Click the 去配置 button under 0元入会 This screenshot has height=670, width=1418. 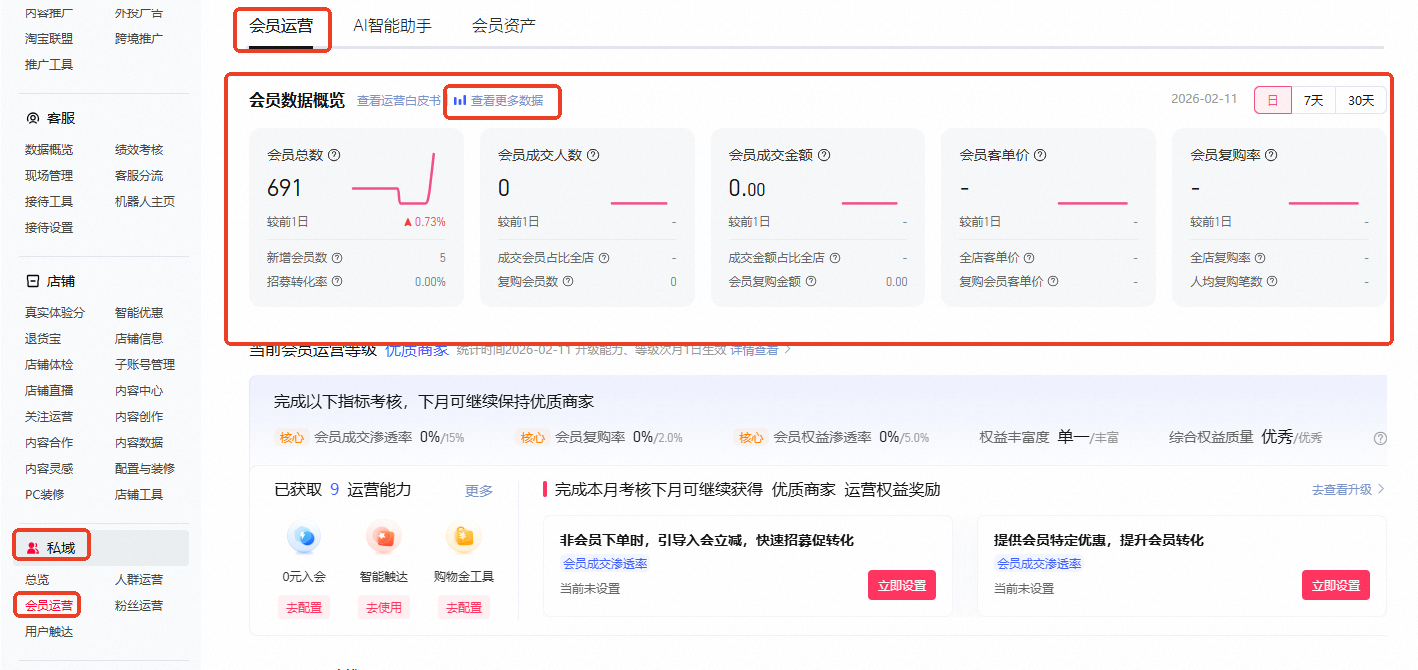304,607
